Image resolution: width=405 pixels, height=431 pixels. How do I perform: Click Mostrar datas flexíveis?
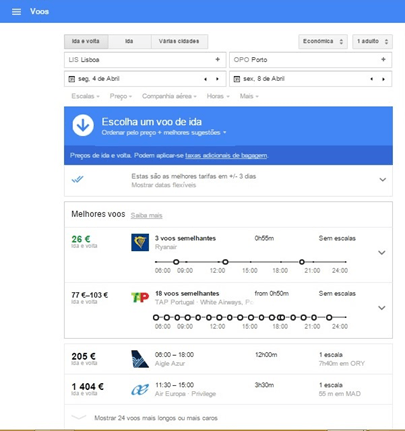pos(164,185)
